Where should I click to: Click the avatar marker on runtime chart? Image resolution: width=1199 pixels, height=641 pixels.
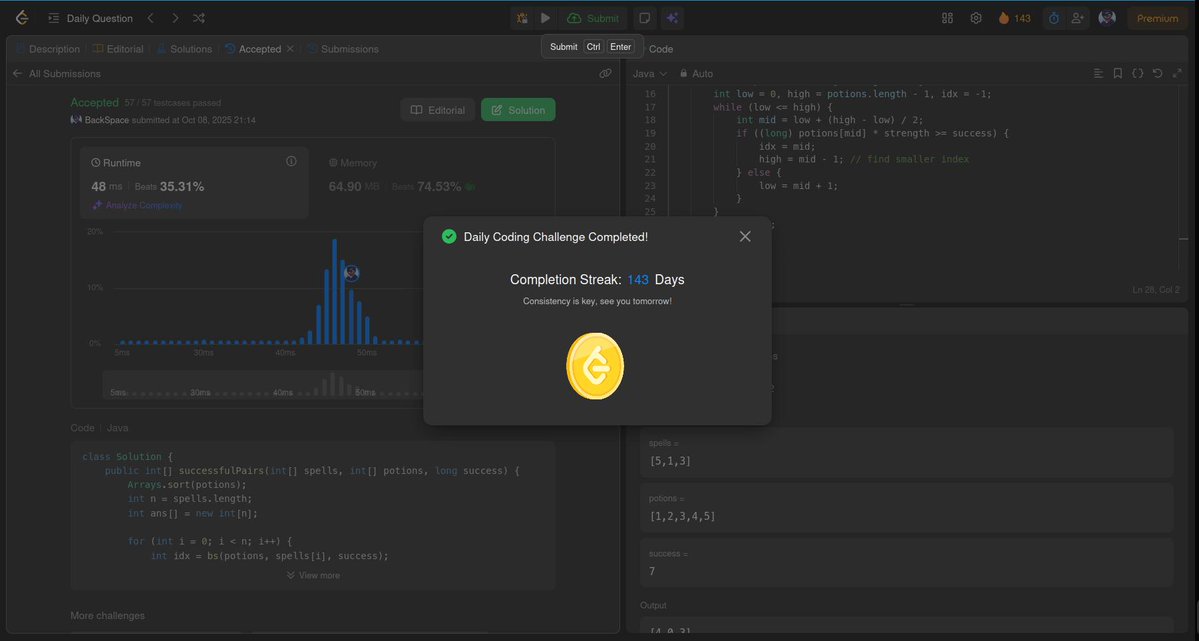351,273
